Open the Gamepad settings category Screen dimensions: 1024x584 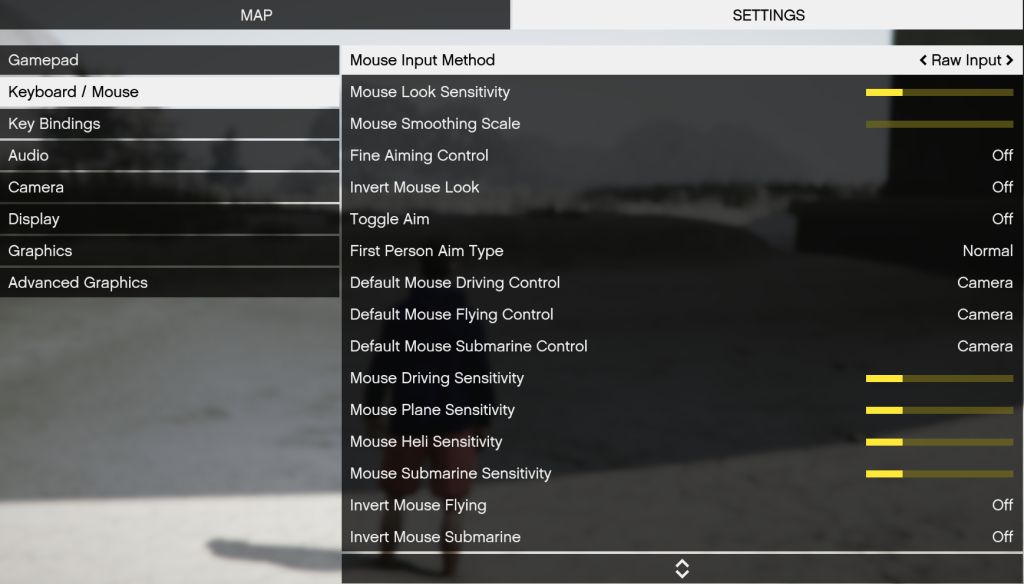point(170,60)
